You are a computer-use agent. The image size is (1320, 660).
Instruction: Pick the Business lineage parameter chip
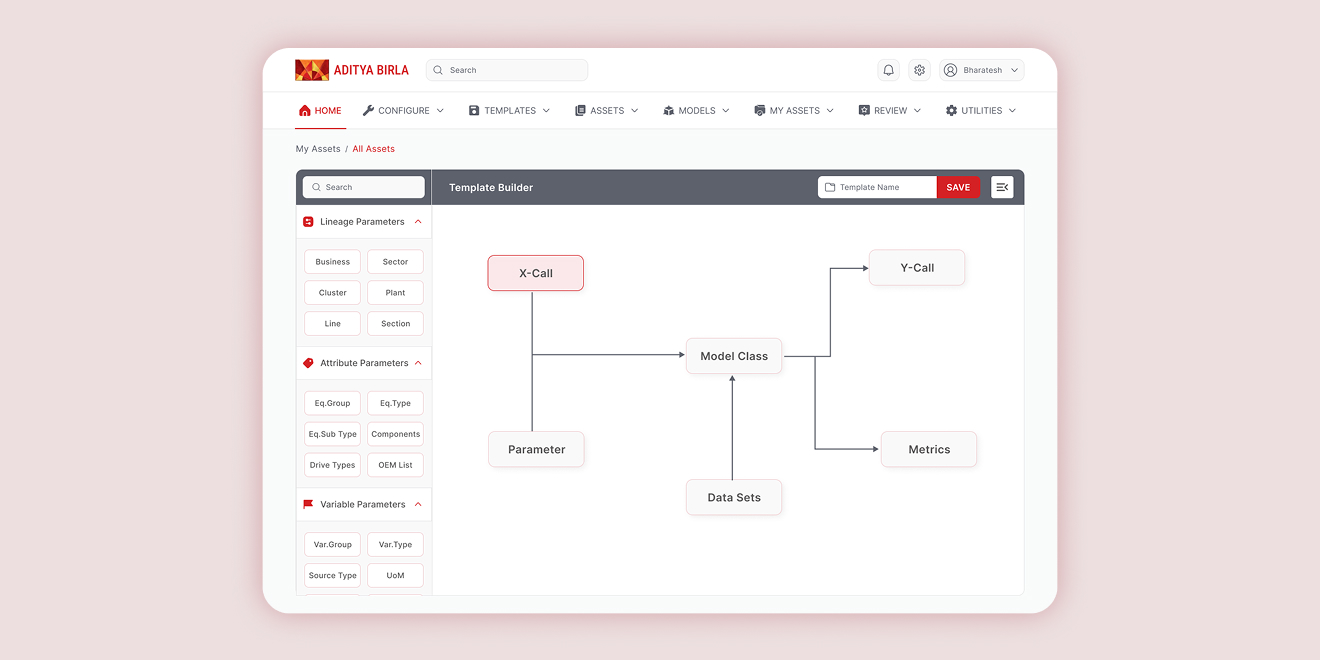click(x=332, y=262)
